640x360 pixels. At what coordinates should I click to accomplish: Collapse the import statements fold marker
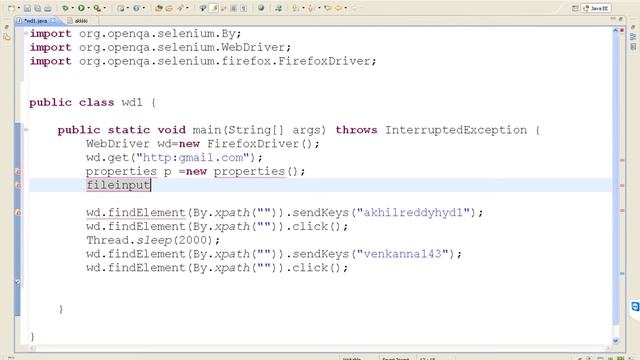click(x=26, y=33)
